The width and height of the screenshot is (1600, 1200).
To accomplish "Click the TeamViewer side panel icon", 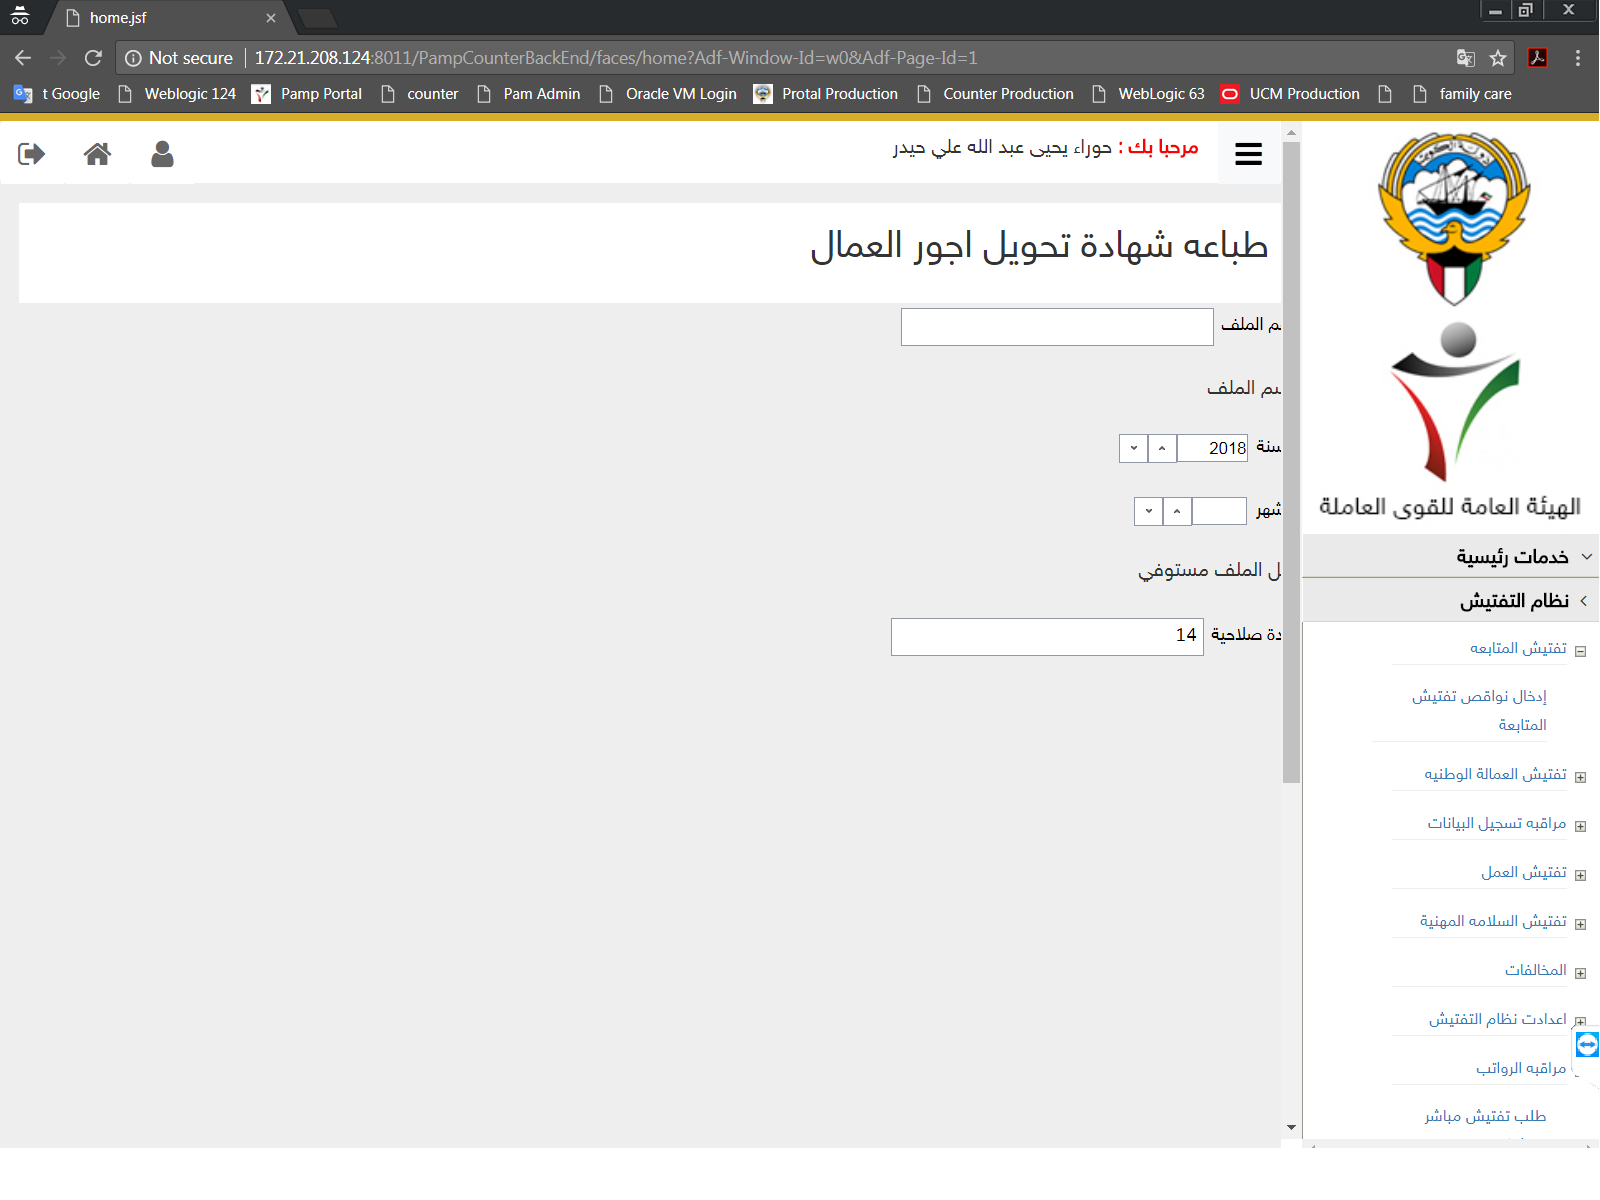I will [x=1587, y=1045].
